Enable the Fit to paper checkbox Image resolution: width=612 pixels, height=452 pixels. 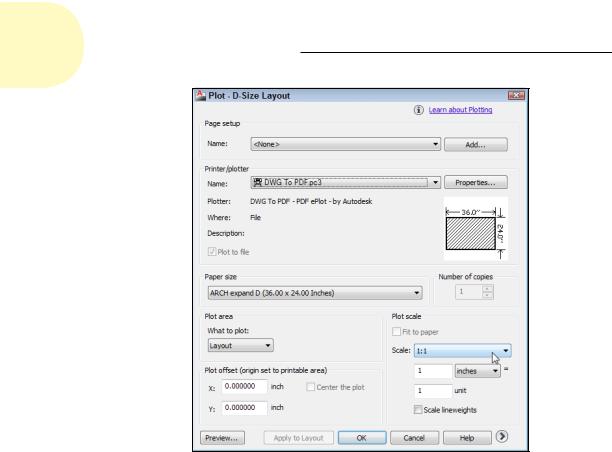point(396,332)
